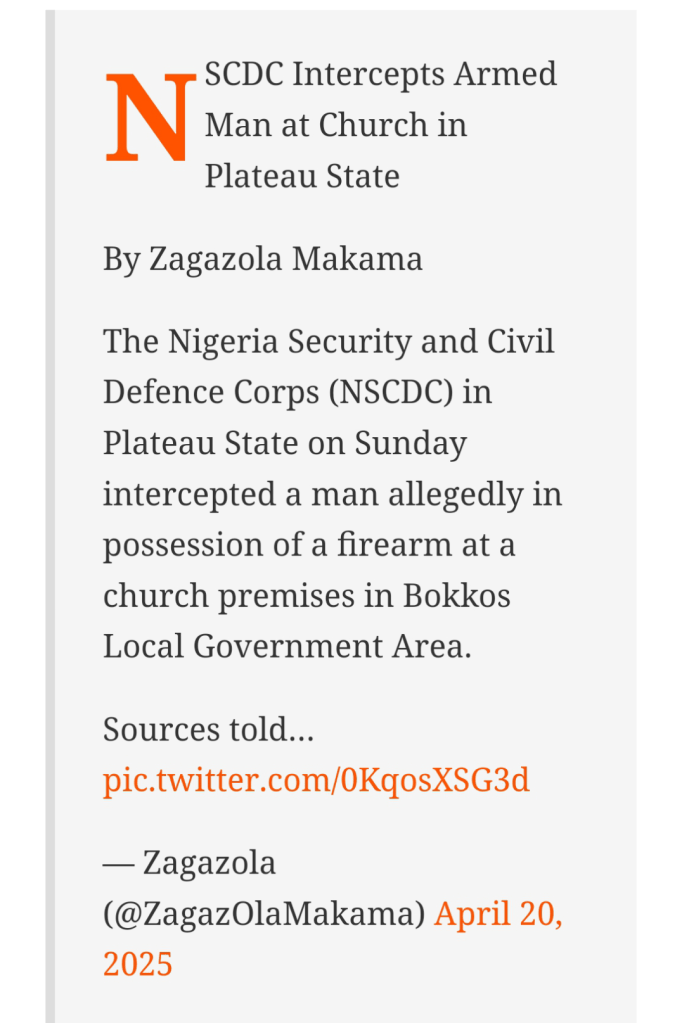
Task: Click "Local Government Area" text
Action: click(284, 647)
